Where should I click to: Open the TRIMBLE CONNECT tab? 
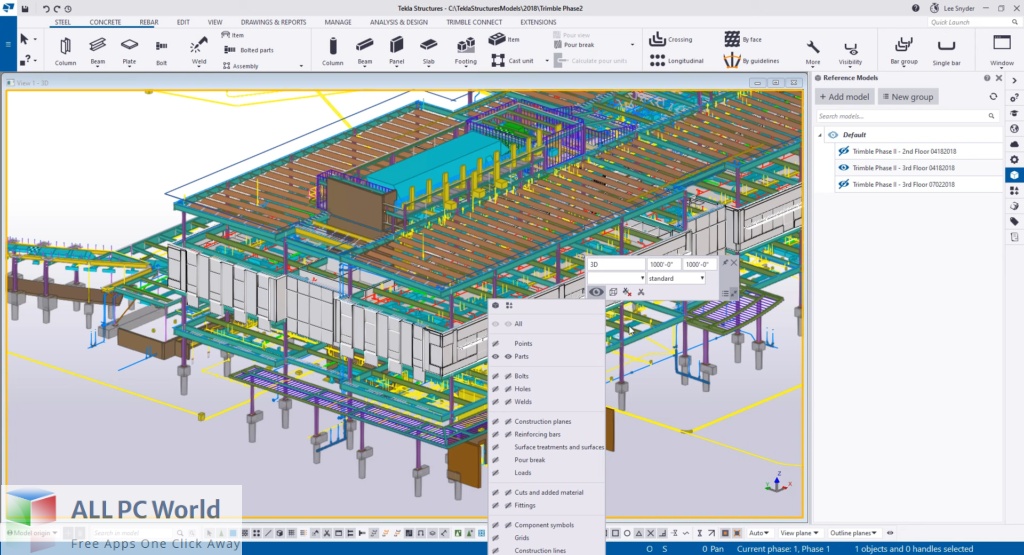[474, 22]
